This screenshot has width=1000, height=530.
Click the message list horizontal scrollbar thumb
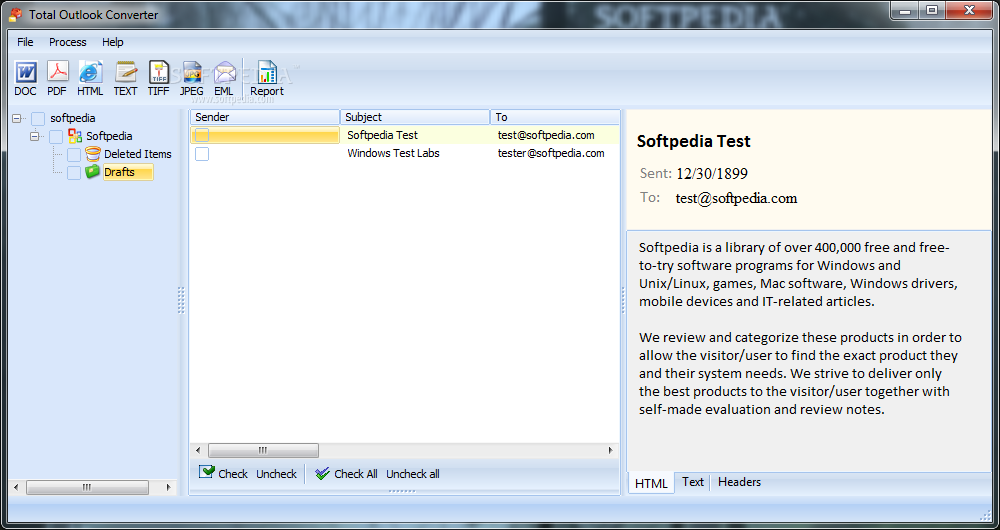[x=263, y=450]
